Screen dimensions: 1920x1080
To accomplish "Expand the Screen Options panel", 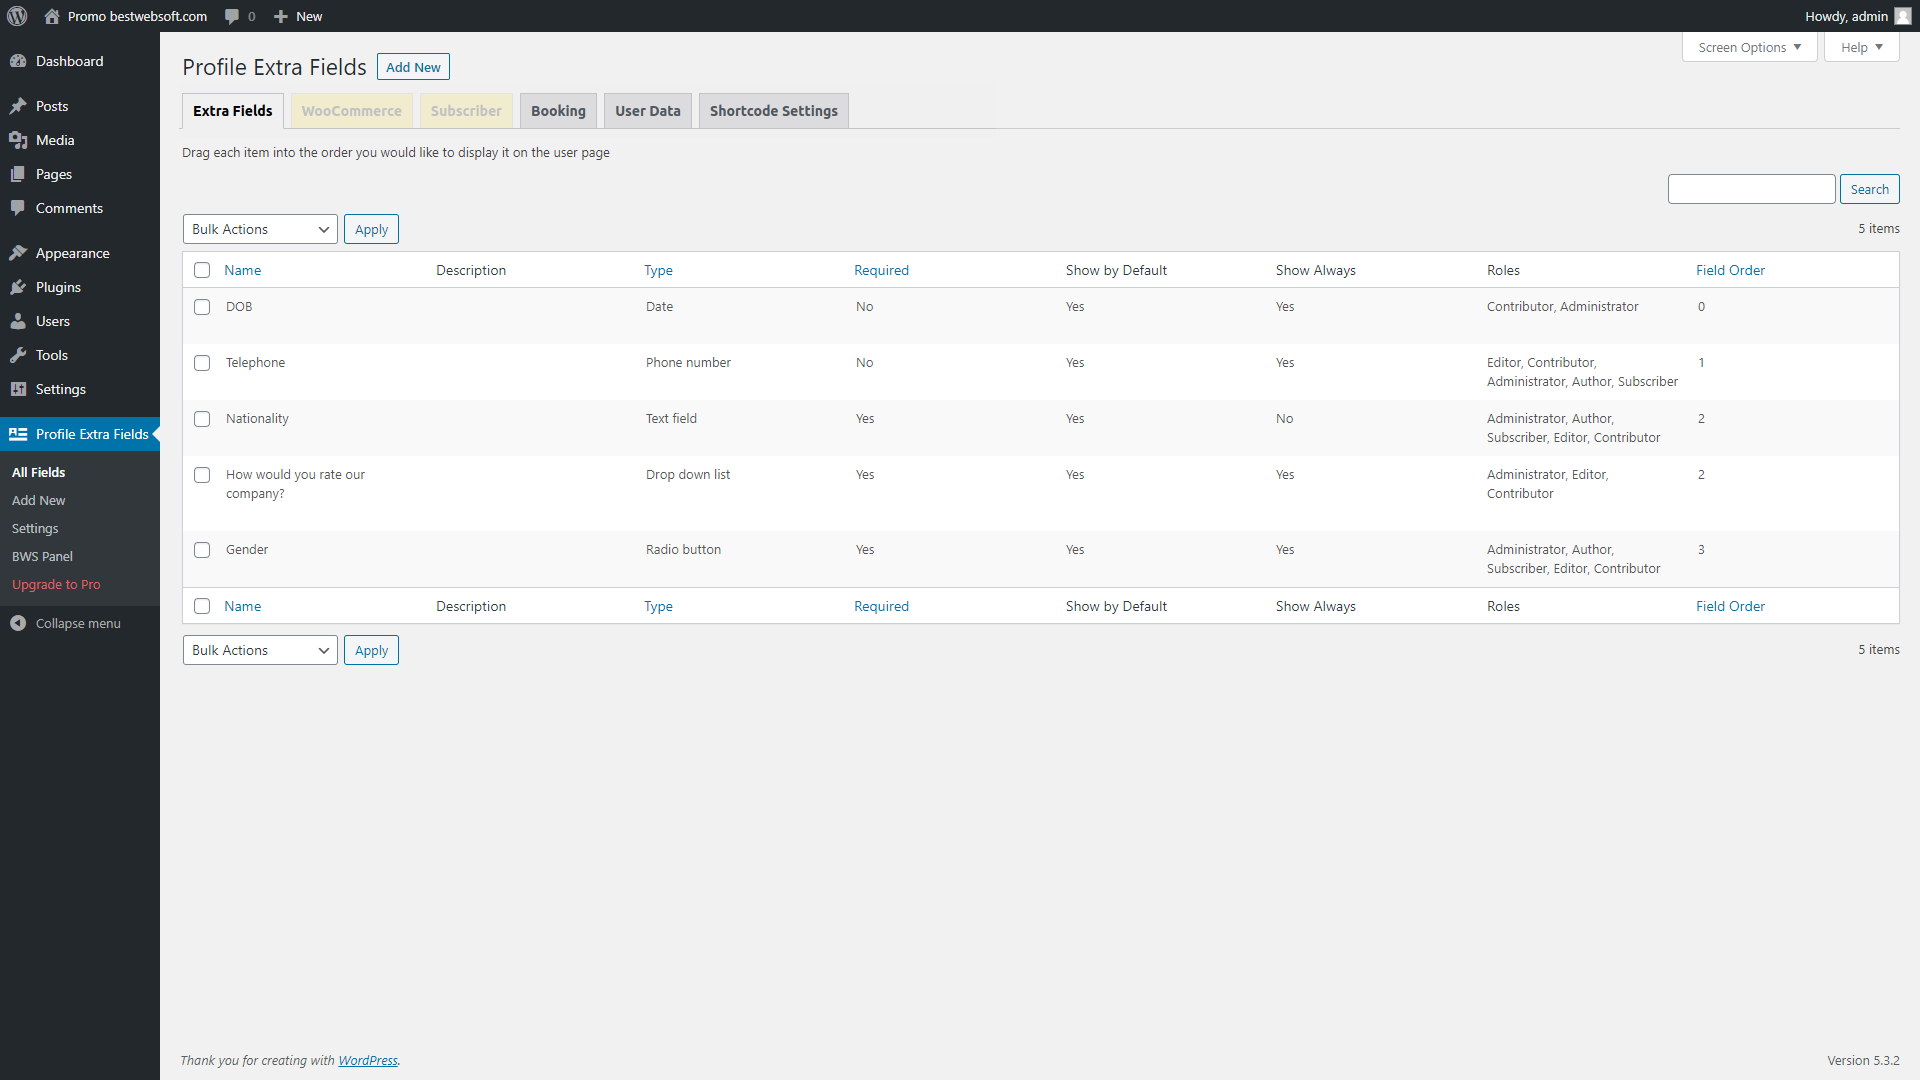I will point(1748,46).
